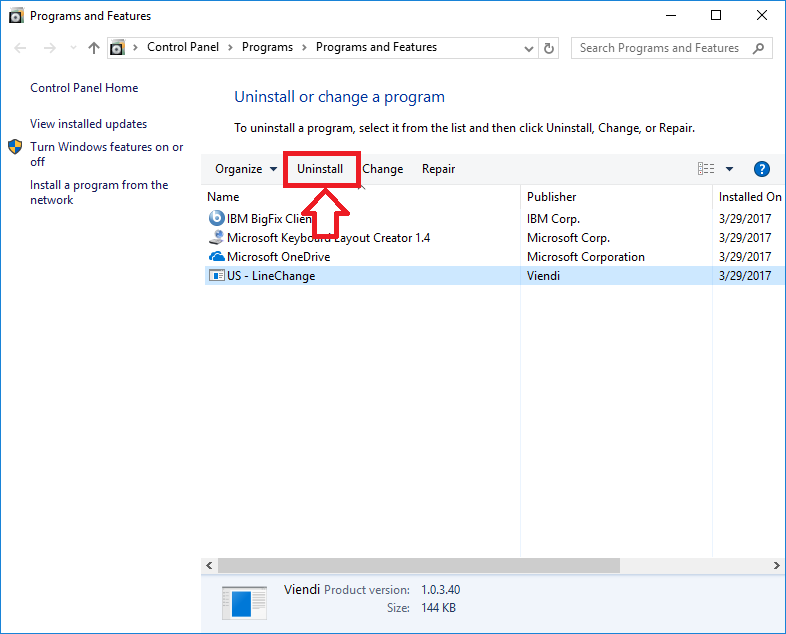
Task: Select Microsoft OneDrive cloud icon
Action: pos(216,256)
